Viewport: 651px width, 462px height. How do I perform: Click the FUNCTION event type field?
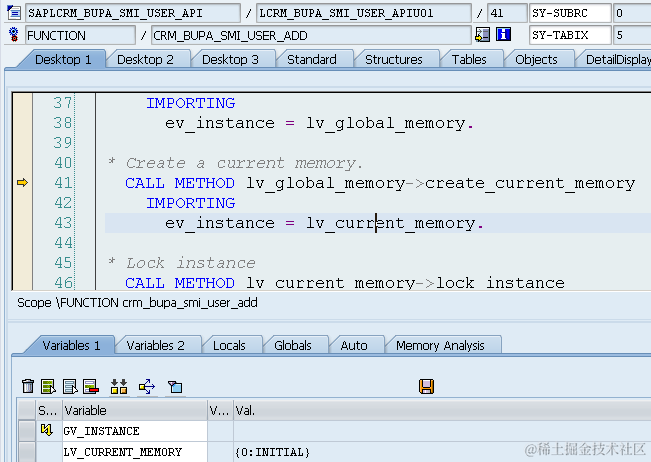pos(80,35)
